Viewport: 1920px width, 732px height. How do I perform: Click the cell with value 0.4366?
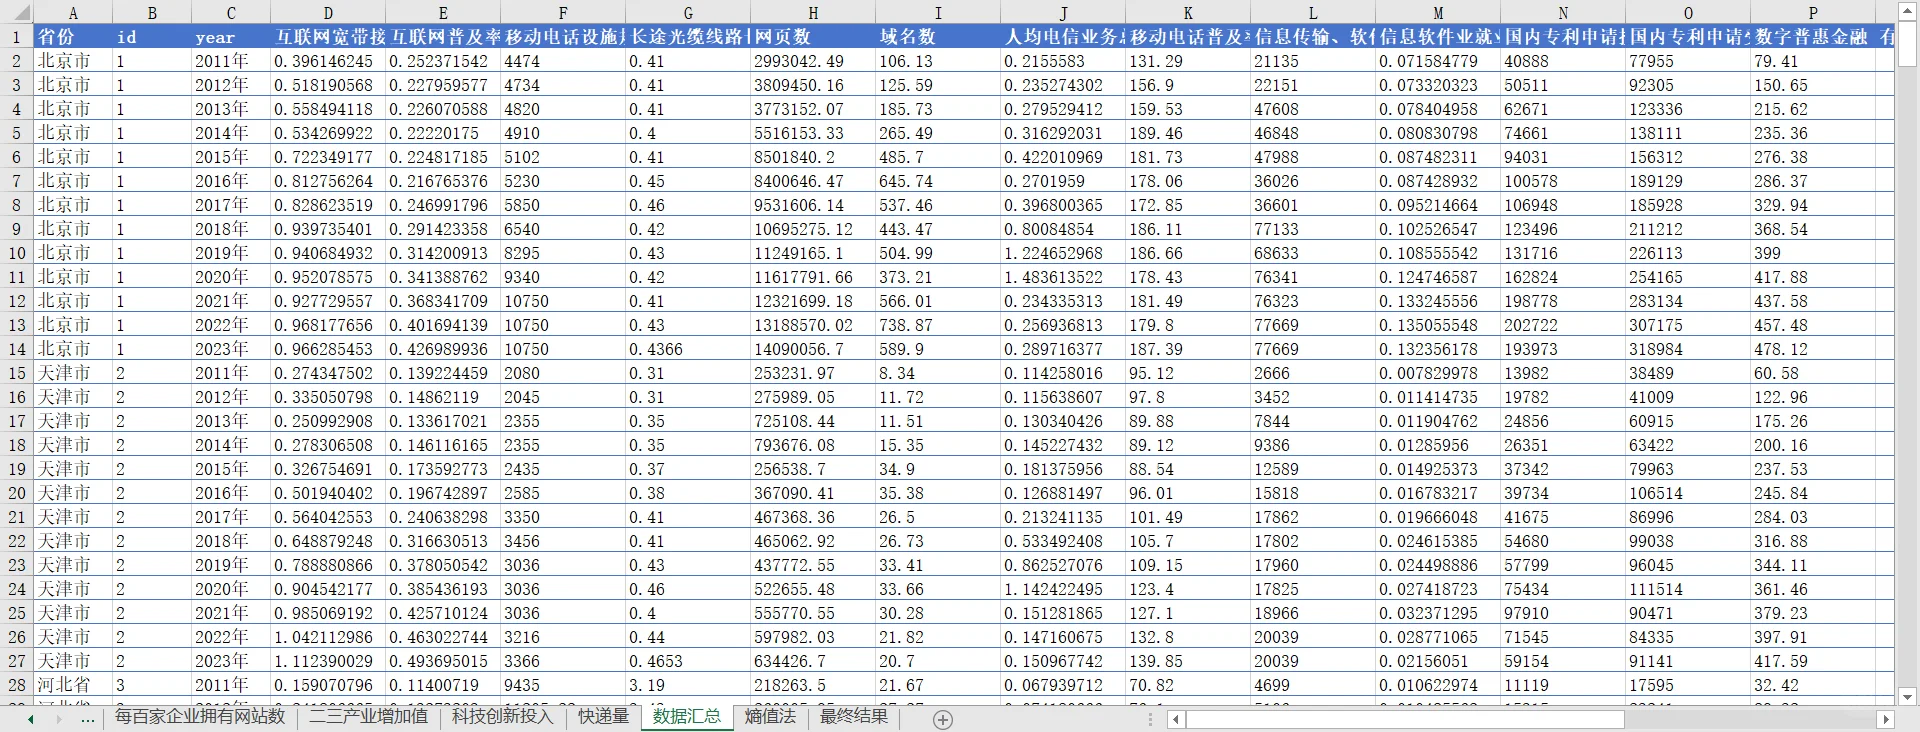coord(688,349)
